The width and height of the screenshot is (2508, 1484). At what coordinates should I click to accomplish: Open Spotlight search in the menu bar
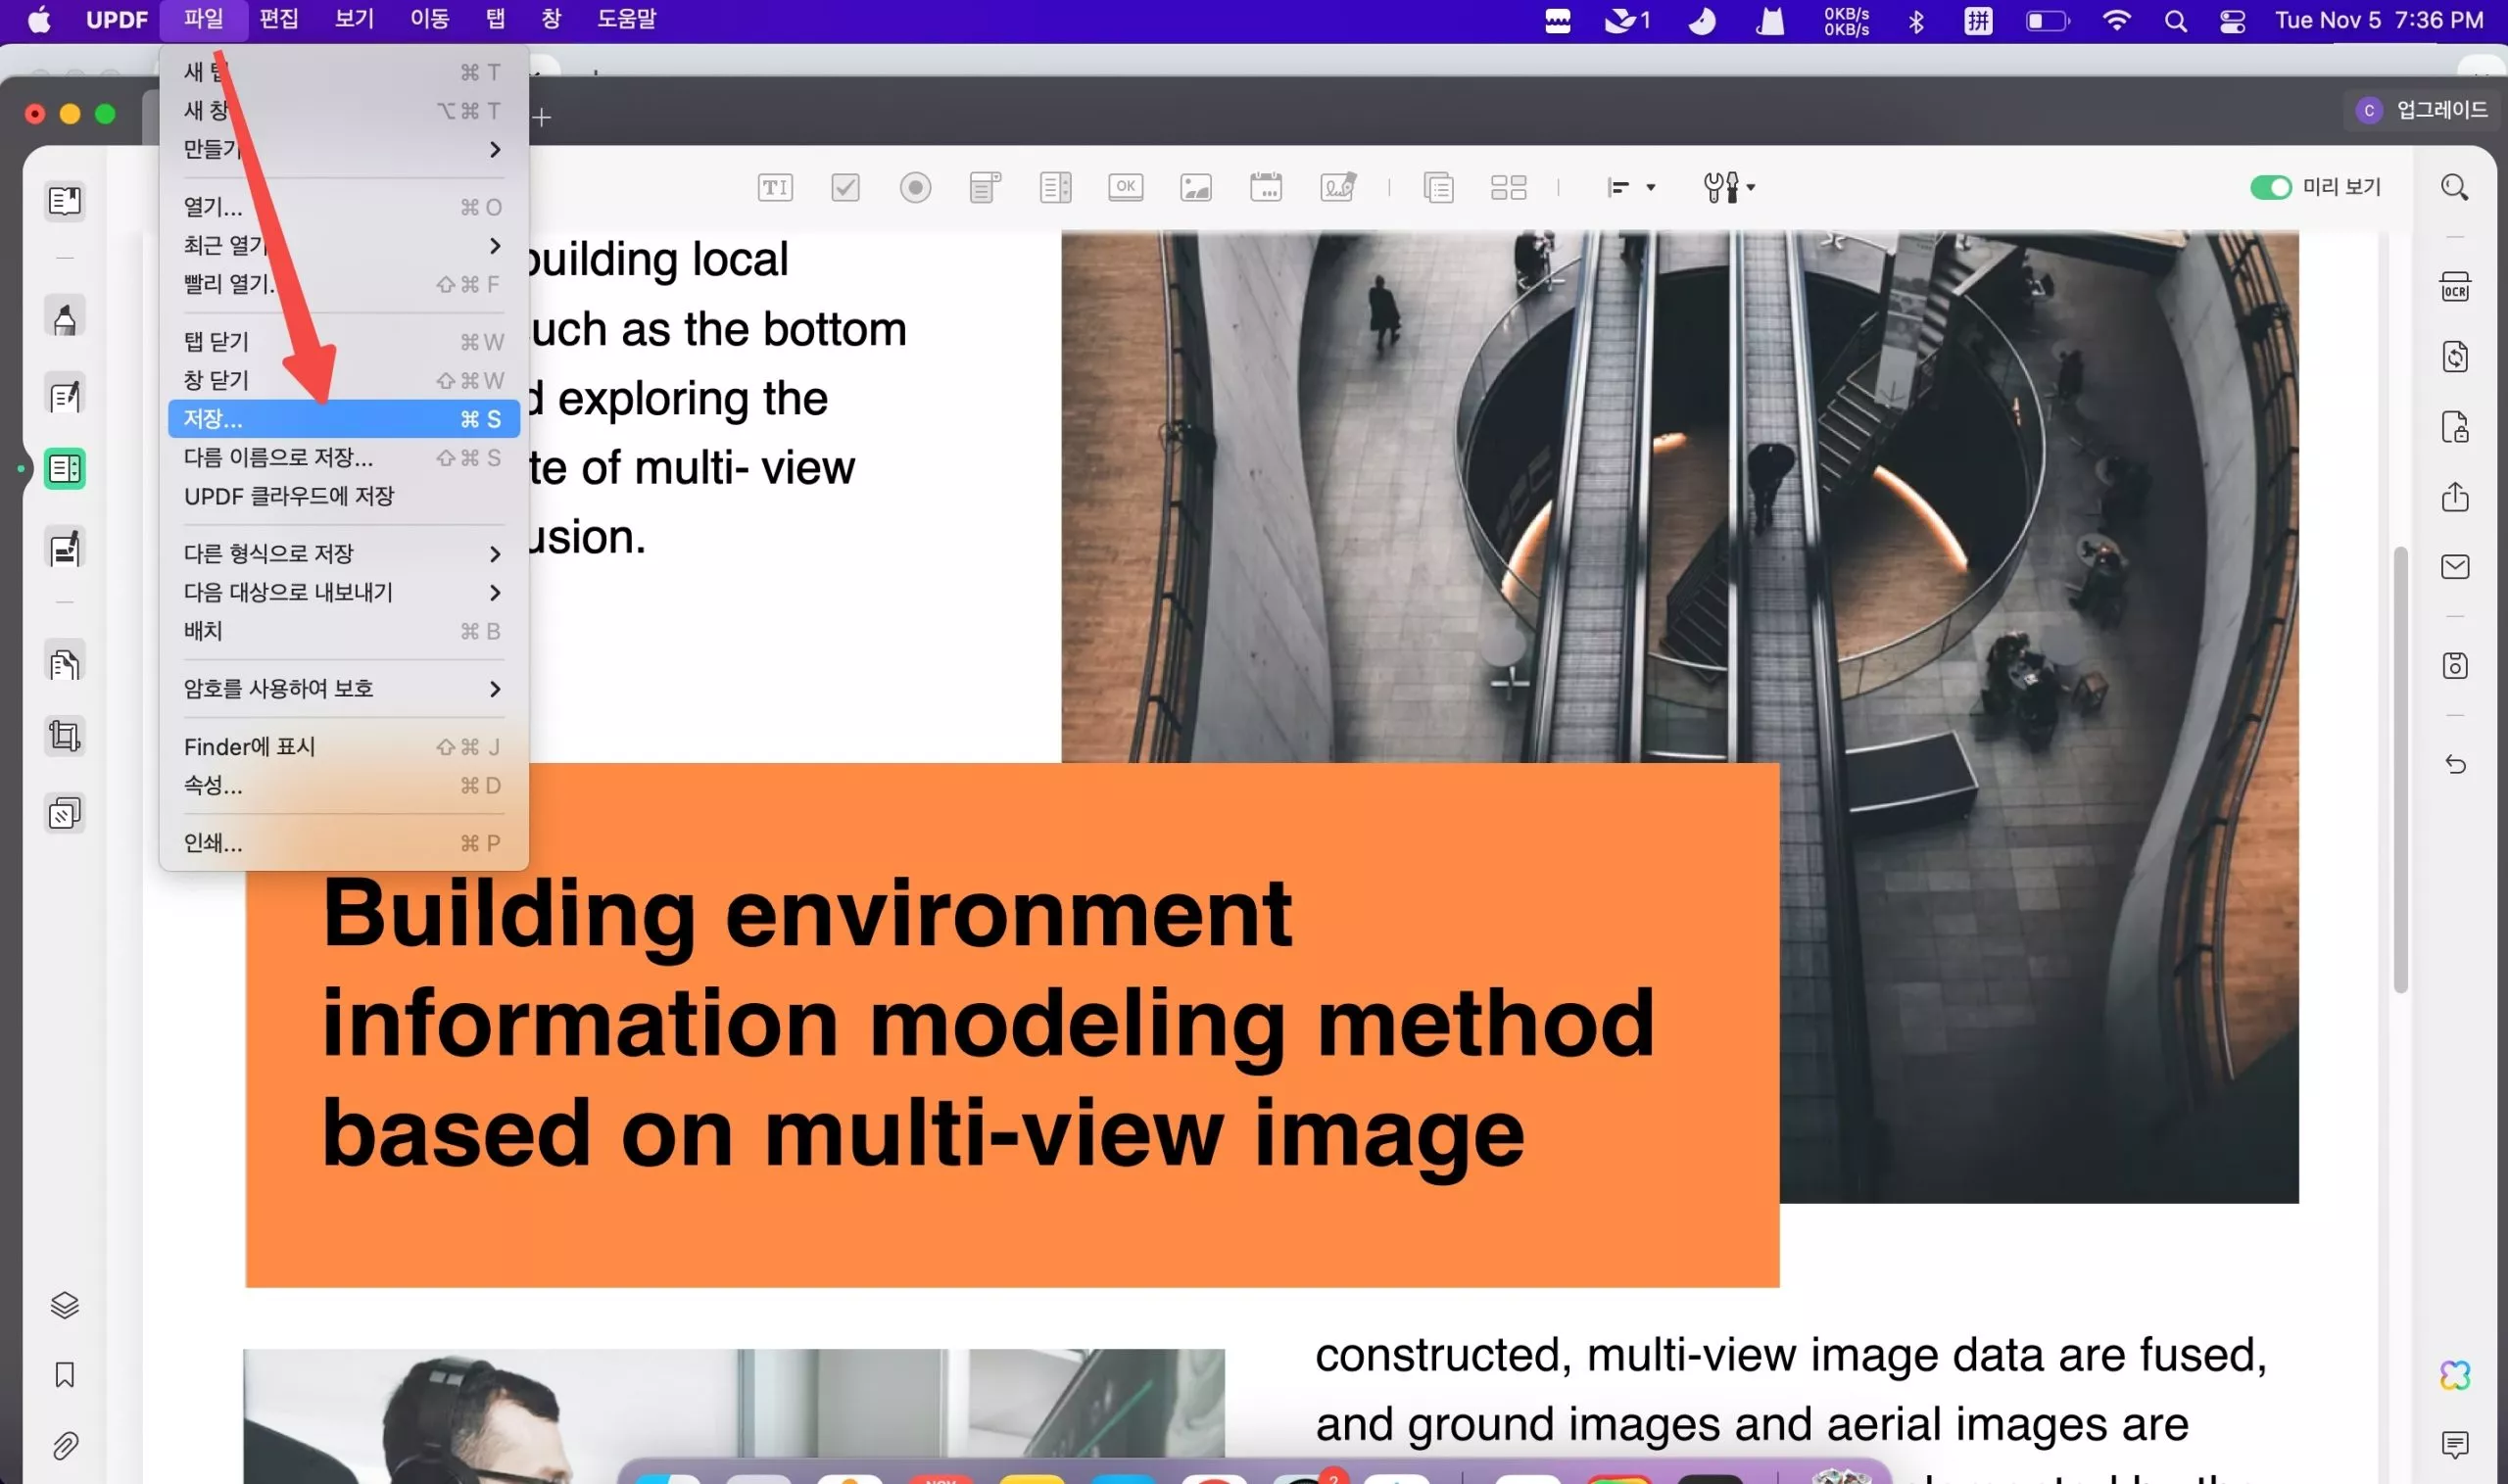click(2175, 20)
